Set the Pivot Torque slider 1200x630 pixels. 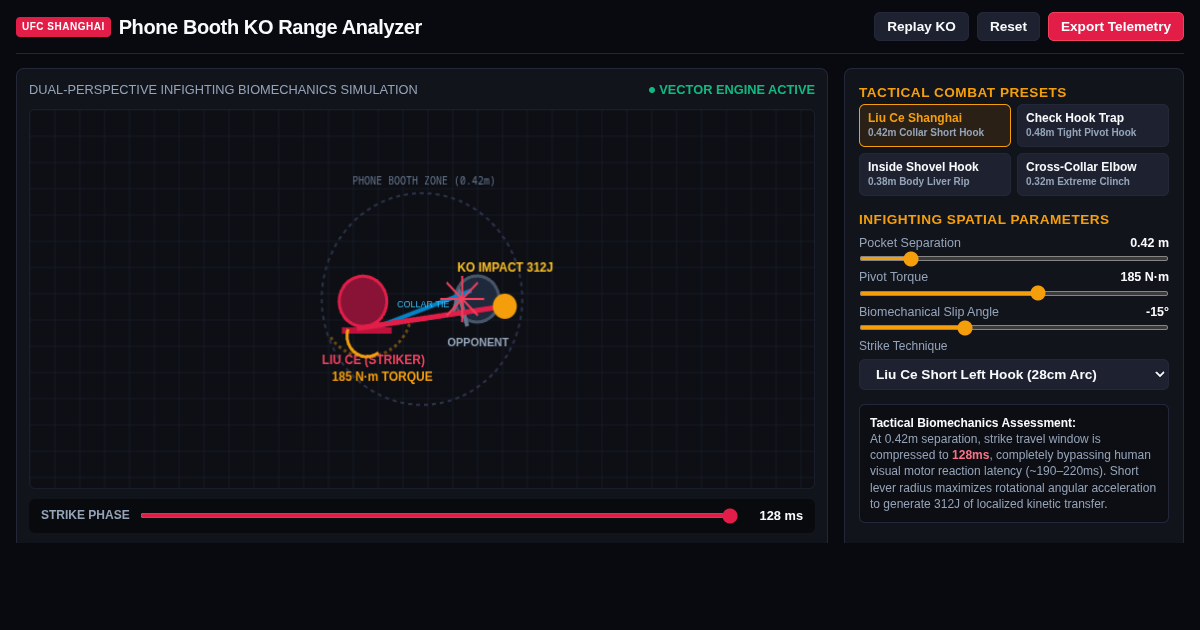coord(1014,293)
